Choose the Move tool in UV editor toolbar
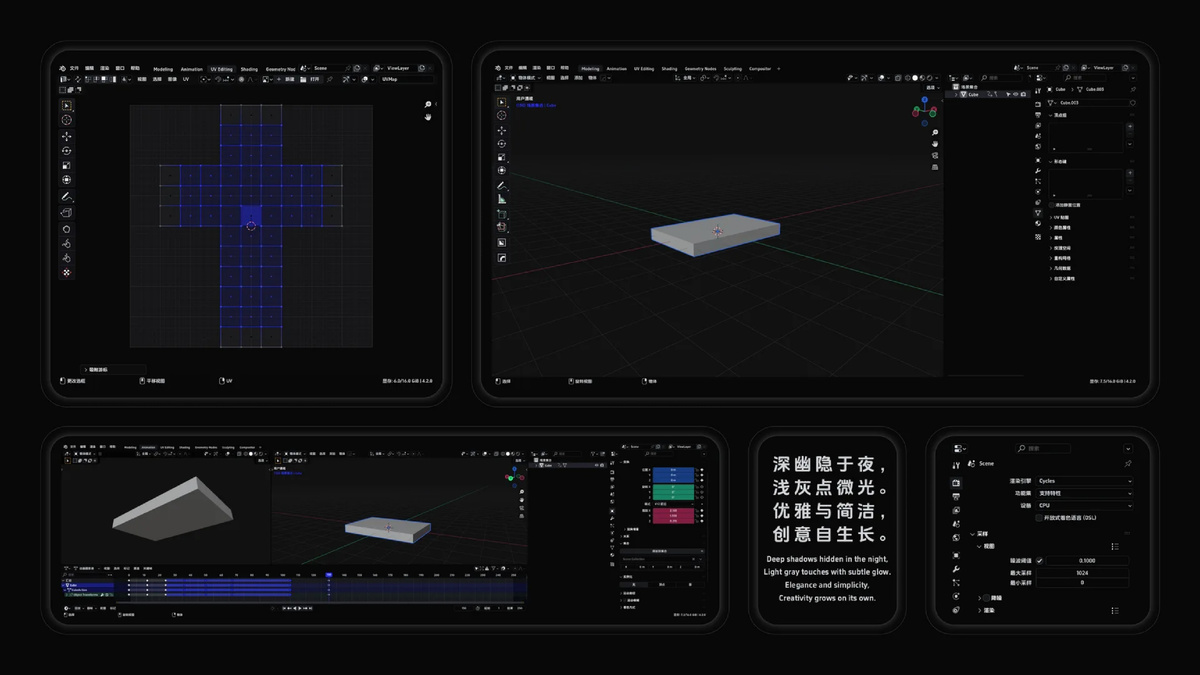1200x675 pixels. (67, 137)
